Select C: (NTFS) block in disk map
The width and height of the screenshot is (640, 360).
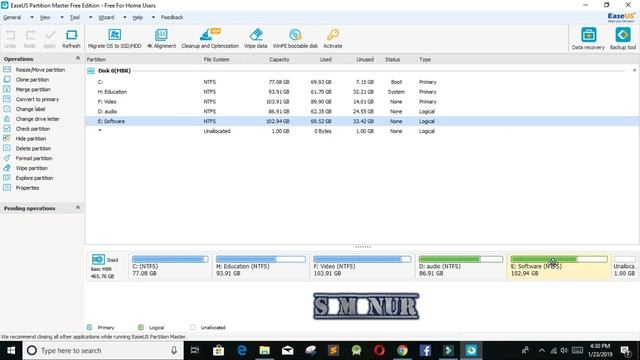170,267
